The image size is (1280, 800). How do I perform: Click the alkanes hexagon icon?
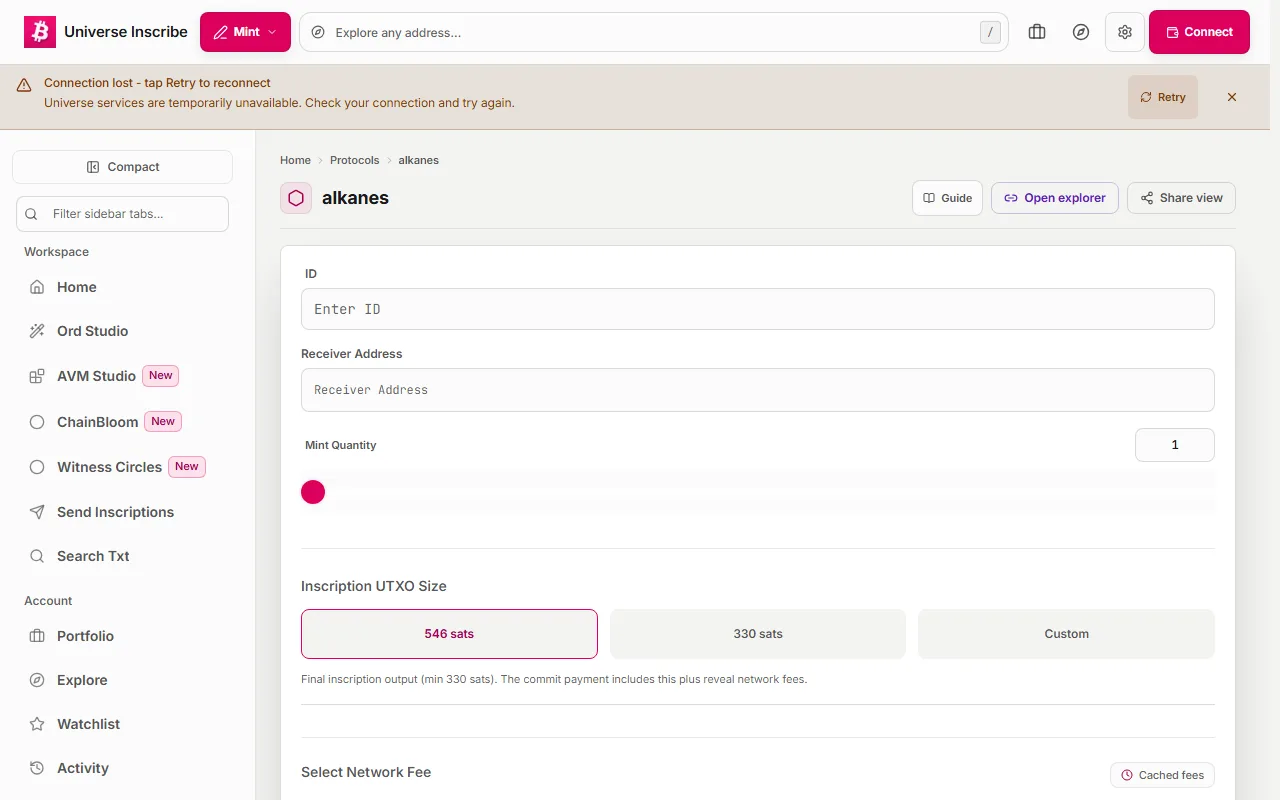click(296, 198)
